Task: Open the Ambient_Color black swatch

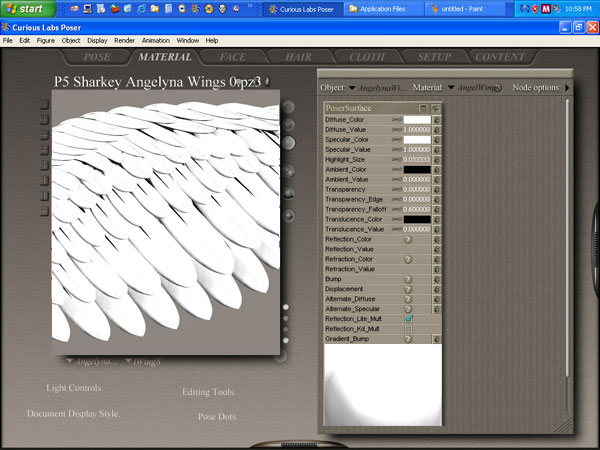Action: 417,170
